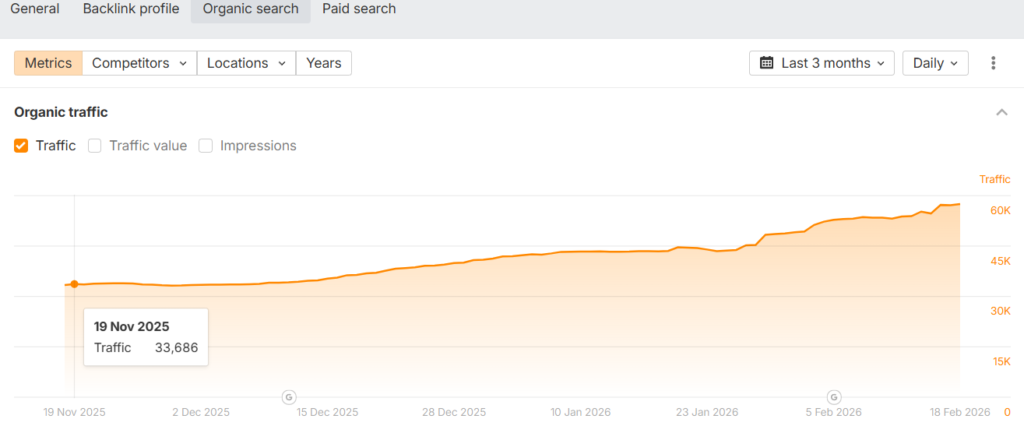Enable the Traffic value checkbox

(95, 145)
